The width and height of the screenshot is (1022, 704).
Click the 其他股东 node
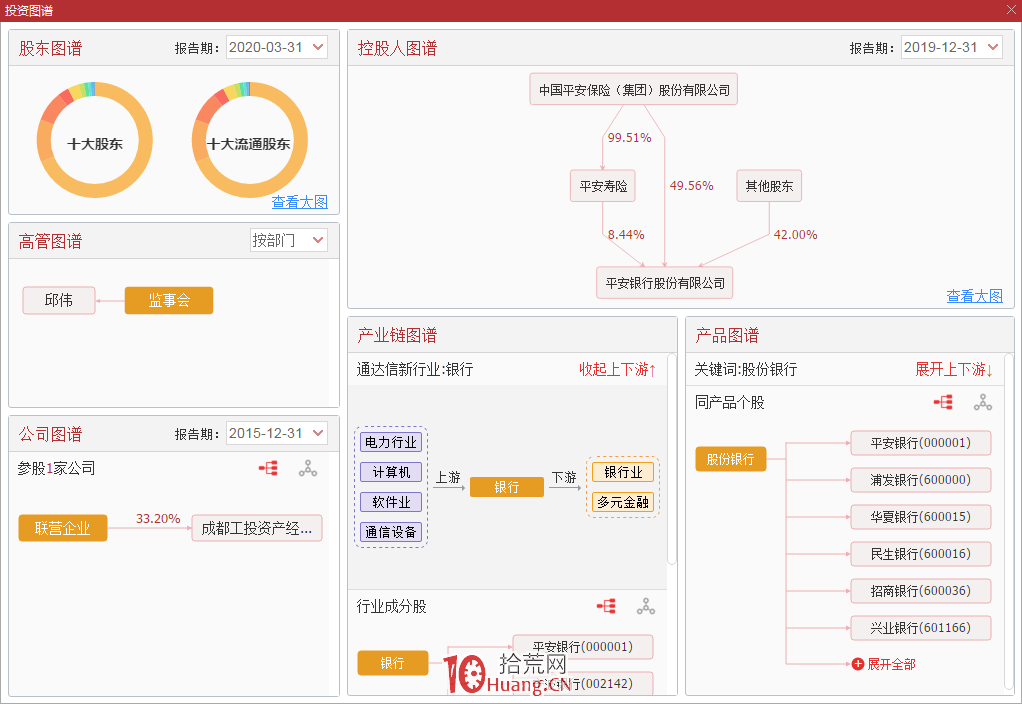pos(769,186)
